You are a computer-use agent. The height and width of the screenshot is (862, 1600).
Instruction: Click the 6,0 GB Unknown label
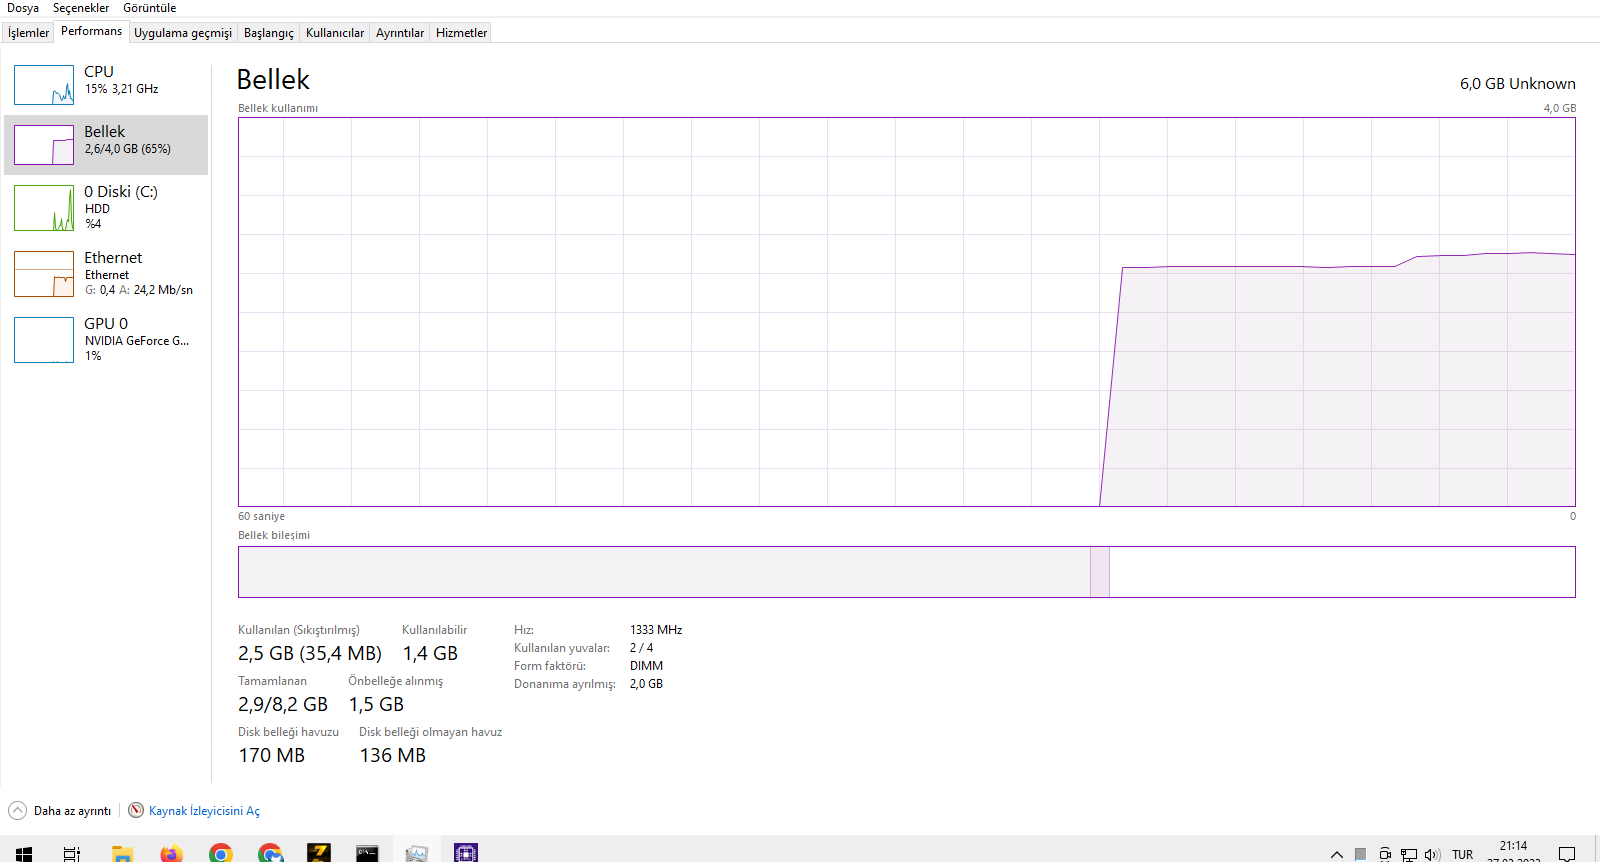coord(1518,84)
